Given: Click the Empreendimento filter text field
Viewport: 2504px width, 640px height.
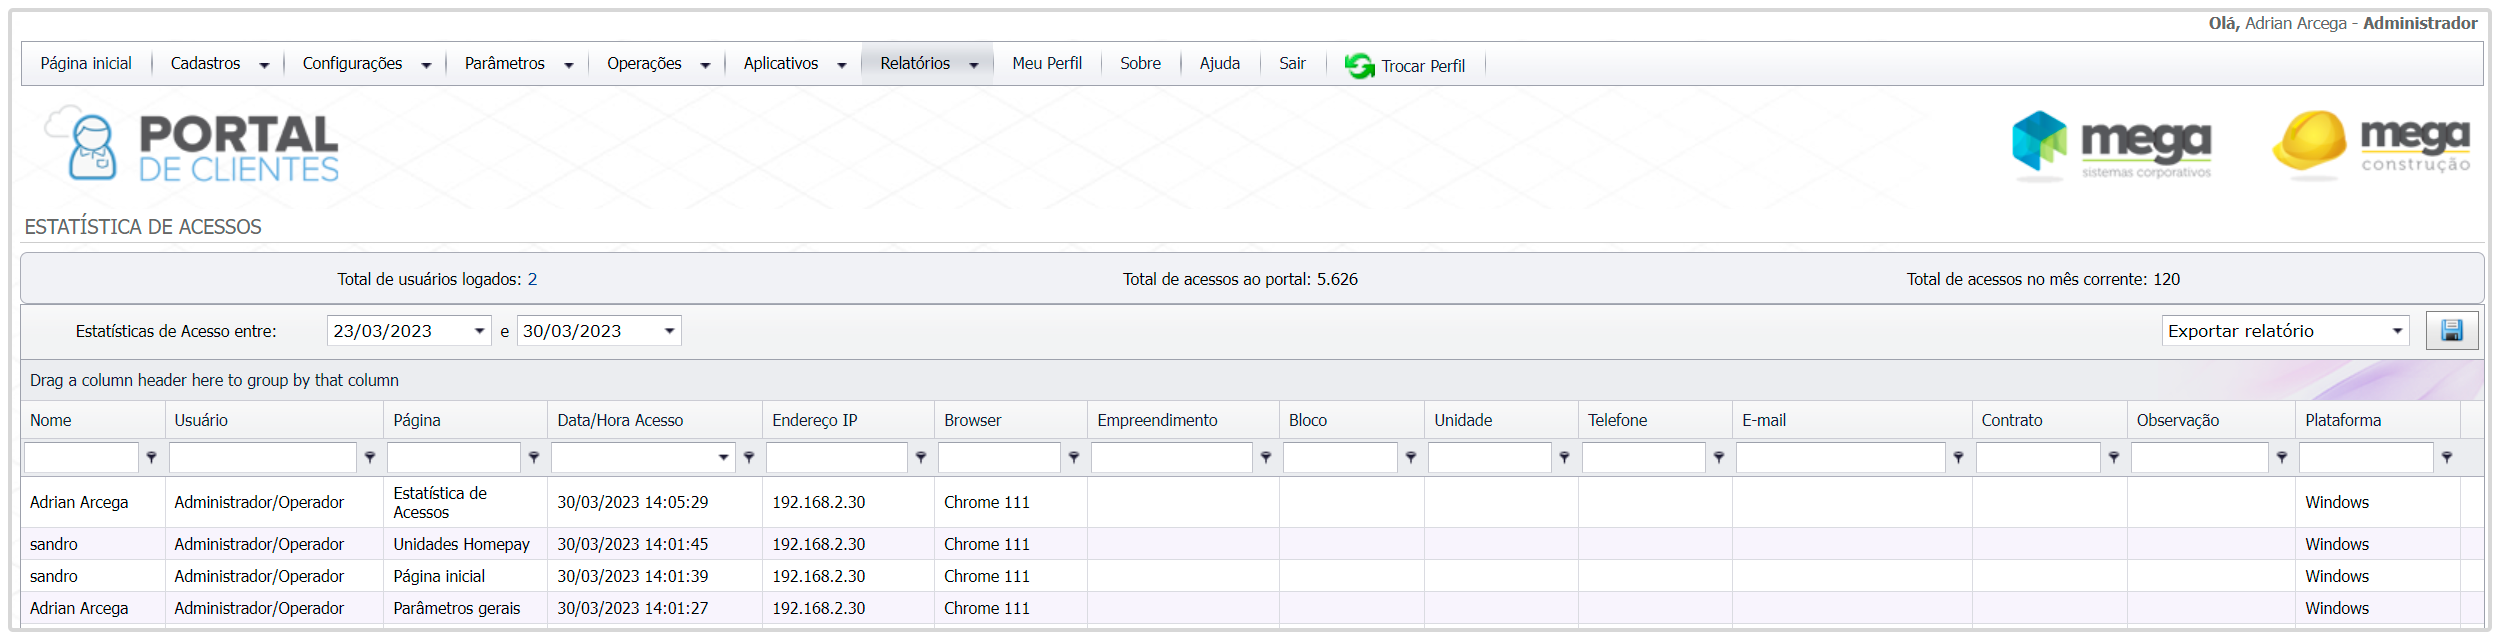Looking at the screenshot, I should coord(1171,457).
